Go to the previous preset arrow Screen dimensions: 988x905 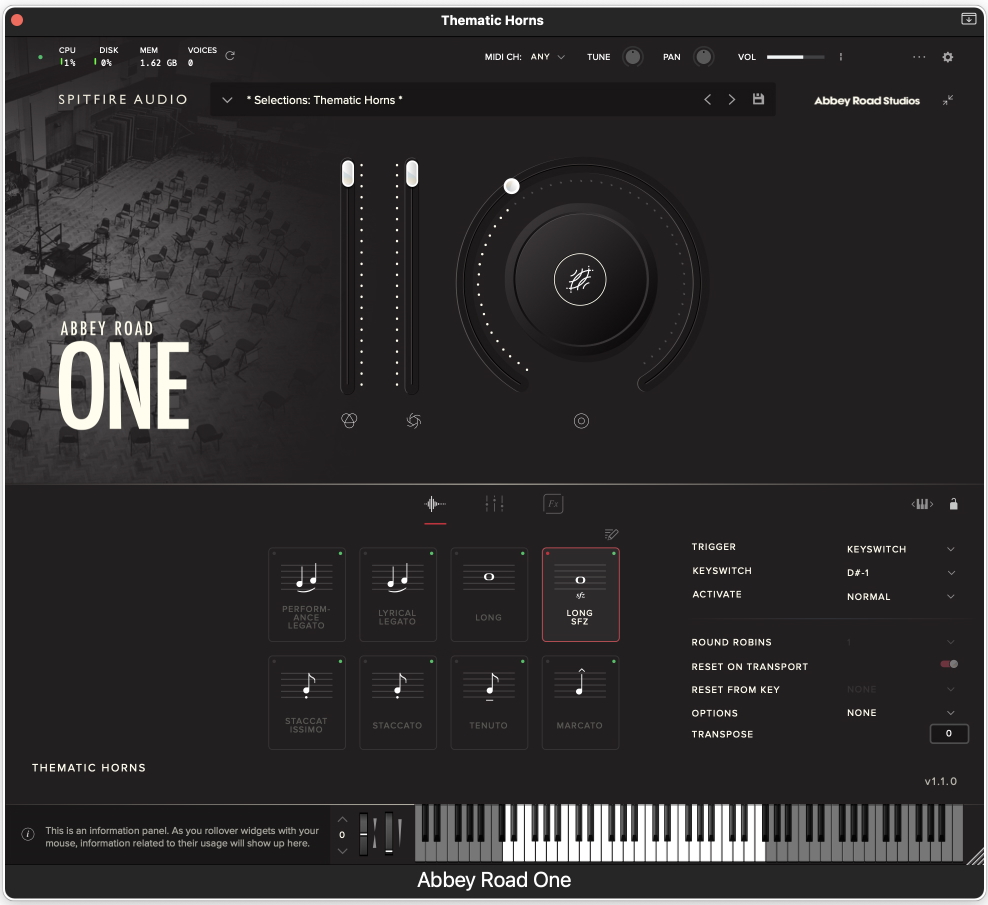pos(707,100)
